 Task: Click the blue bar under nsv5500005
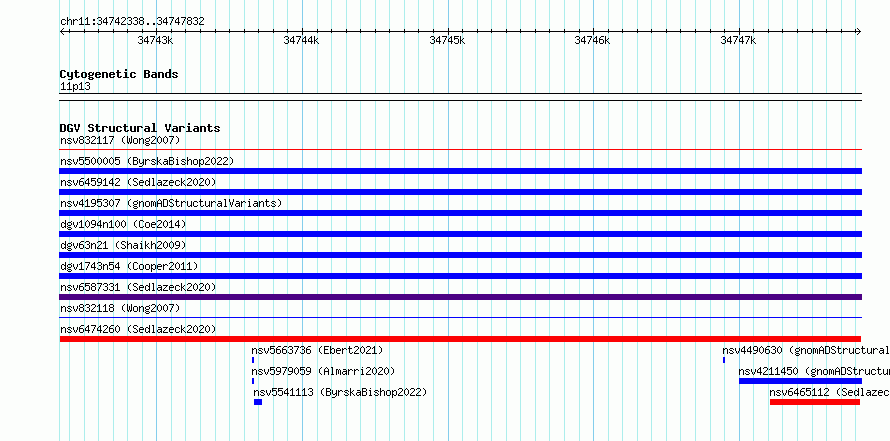point(461,171)
